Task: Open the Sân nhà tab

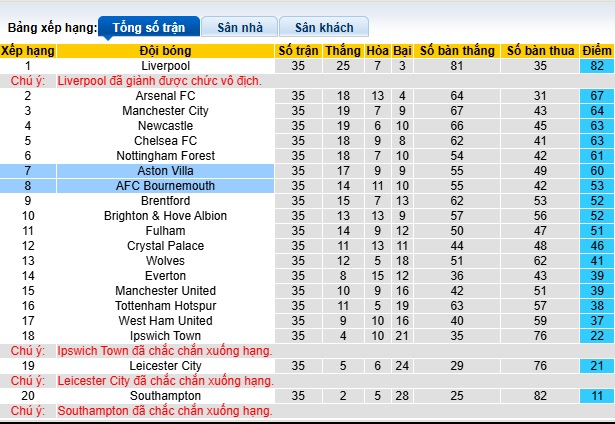Action: click(x=239, y=27)
